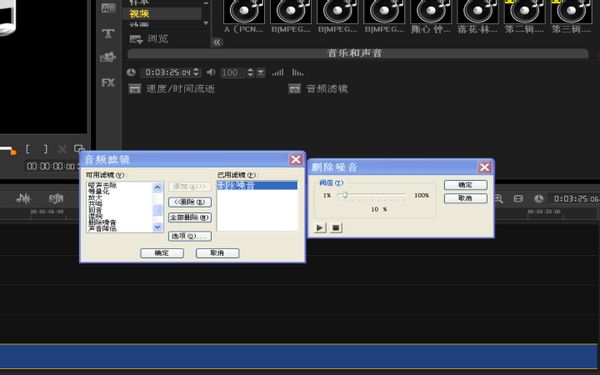Screen dimensions: 600x375
Task: Click the transition library icon above T
Action: (x=108, y=8)
